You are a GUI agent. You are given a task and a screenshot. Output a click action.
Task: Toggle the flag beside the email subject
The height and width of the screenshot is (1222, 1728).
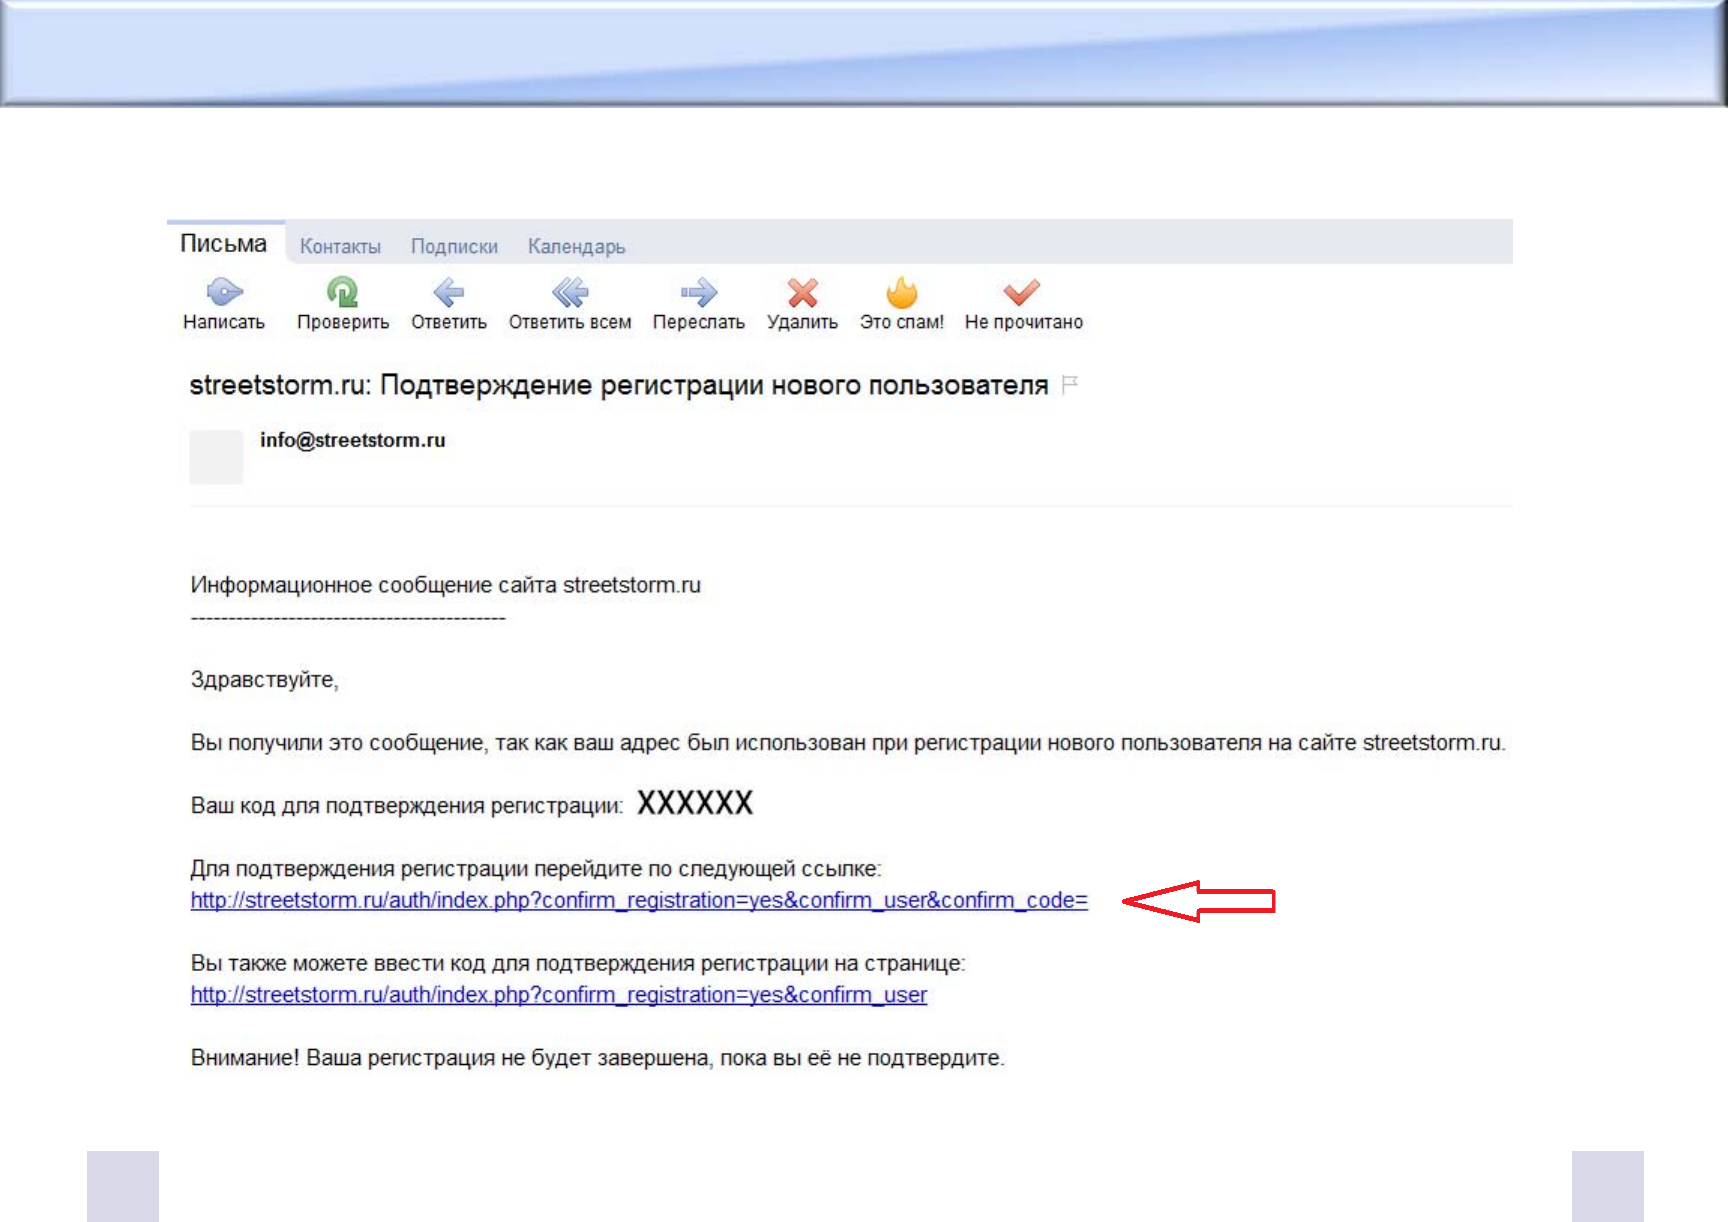[x=1069, y=385]
